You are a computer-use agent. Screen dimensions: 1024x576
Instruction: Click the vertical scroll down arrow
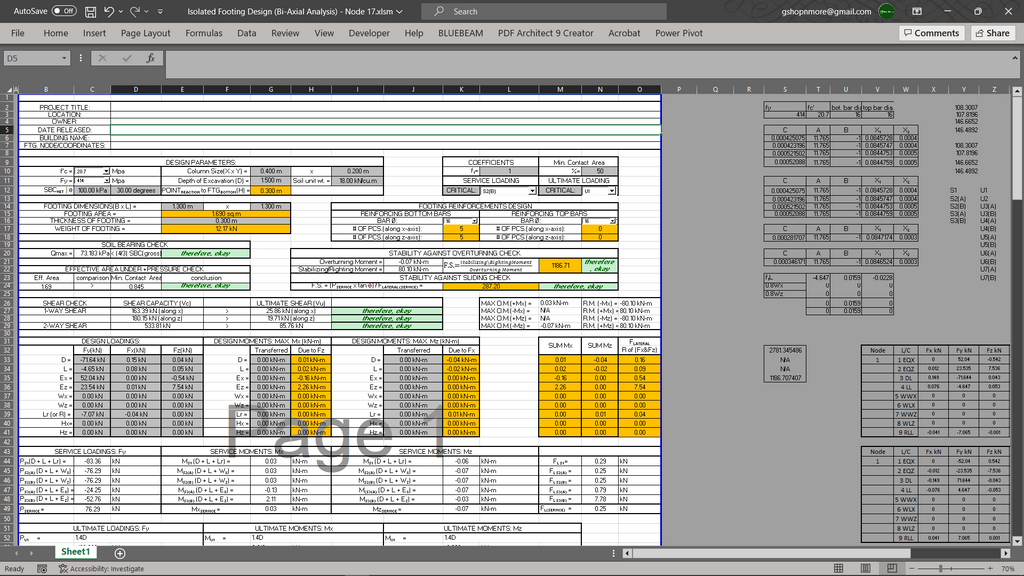click(x=1017, y=541)
